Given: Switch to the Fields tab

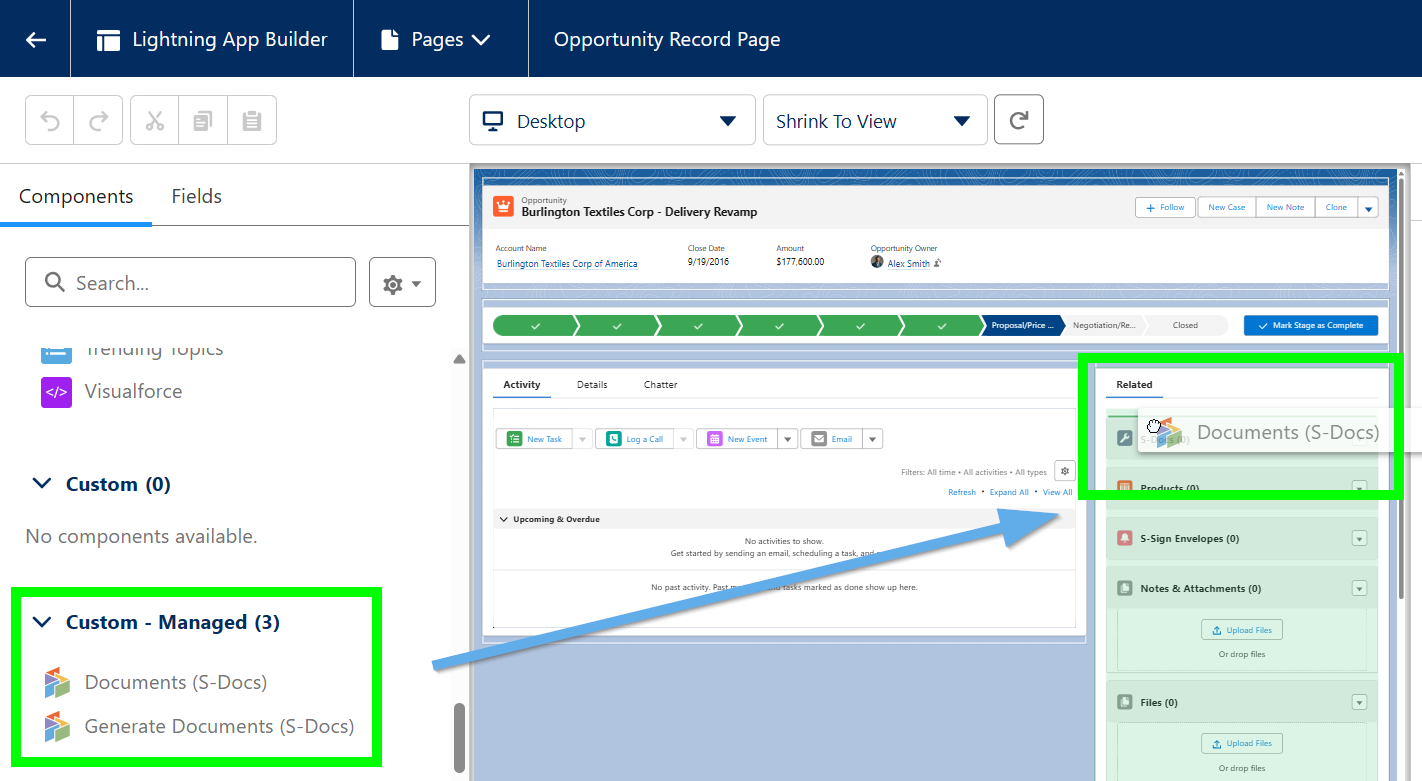Looking at the screenshot, I should [x=196, y=196].
